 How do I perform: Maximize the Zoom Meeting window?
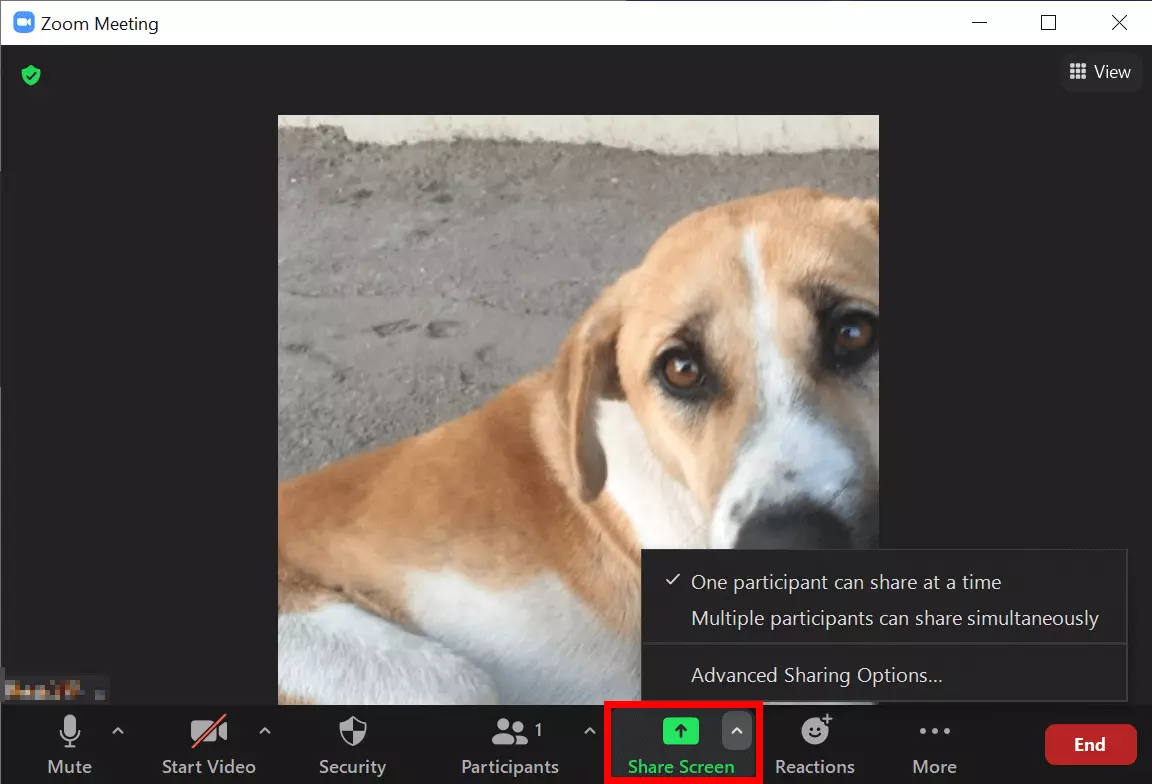pyautogui.click(x=1048, y=23)
